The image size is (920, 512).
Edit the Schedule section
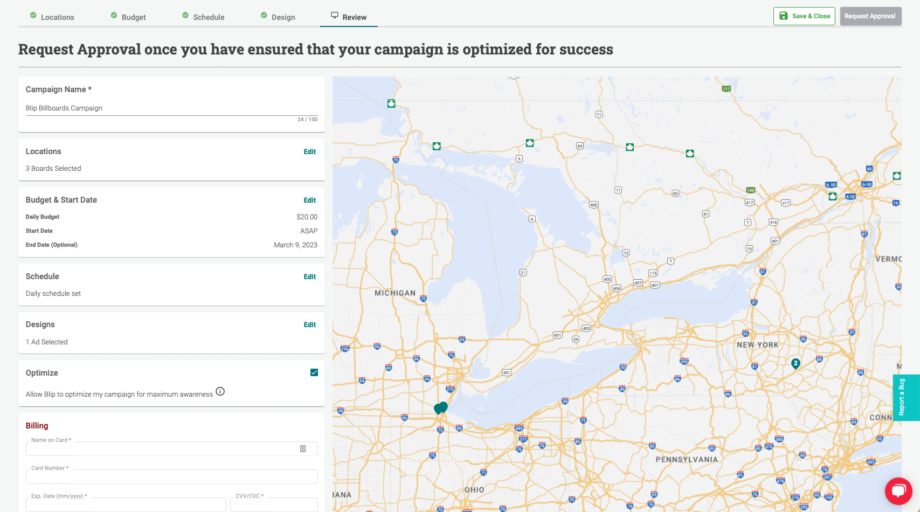(x=309, y=277)
